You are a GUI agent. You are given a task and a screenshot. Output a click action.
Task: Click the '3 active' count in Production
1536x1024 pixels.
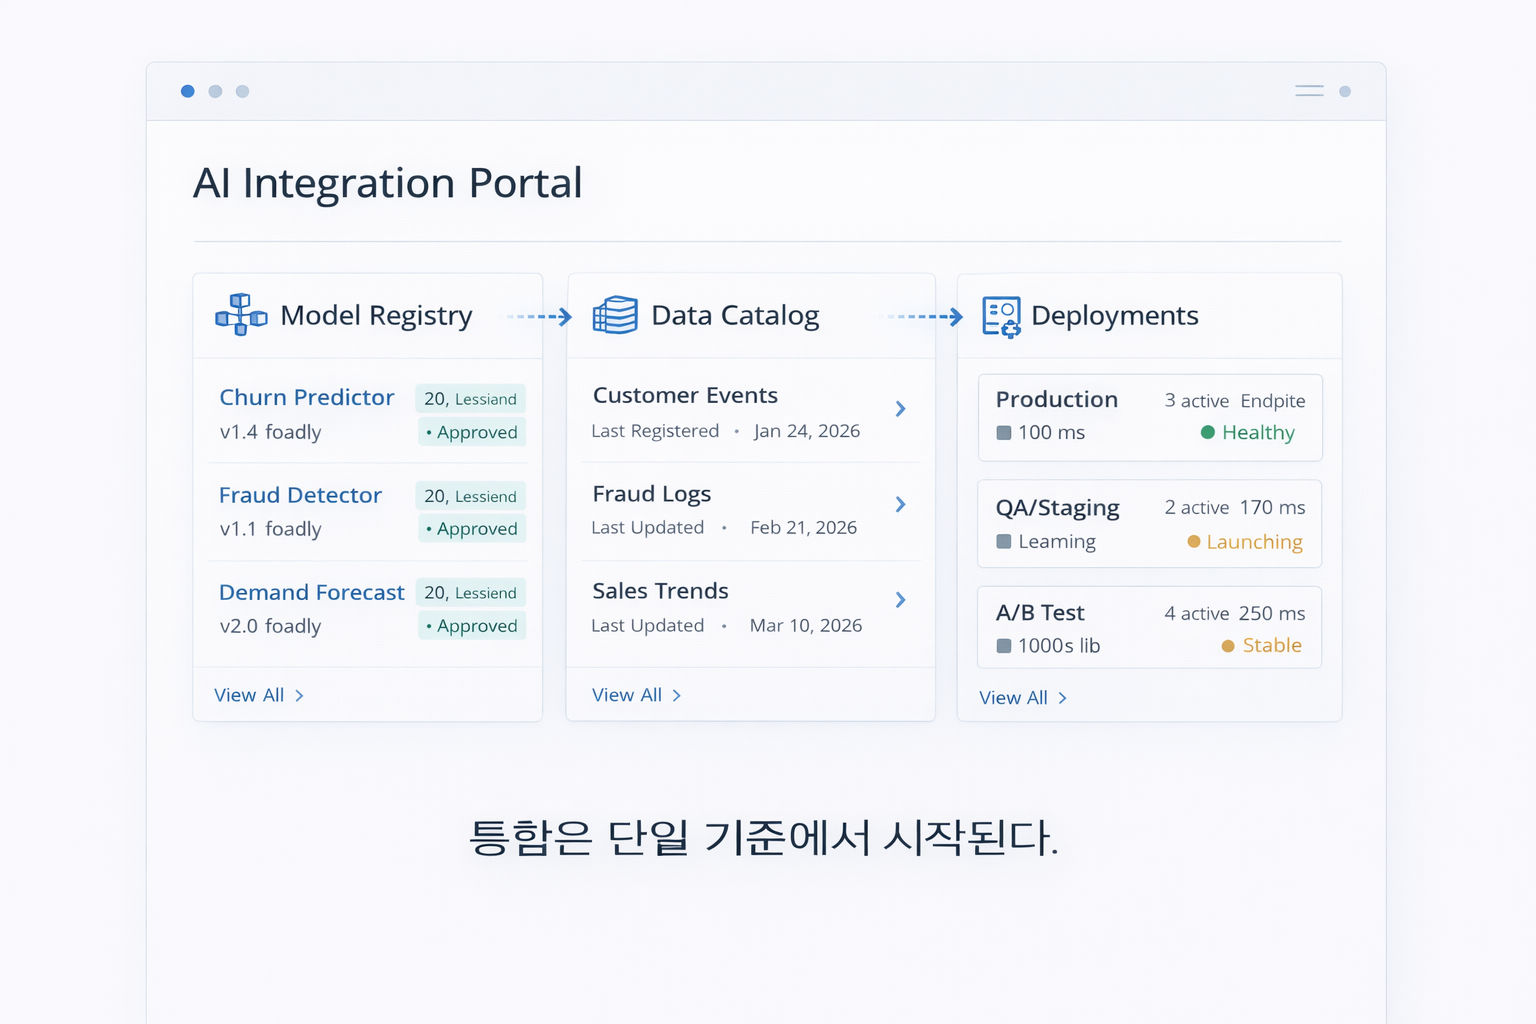[x=1197, y=401]
